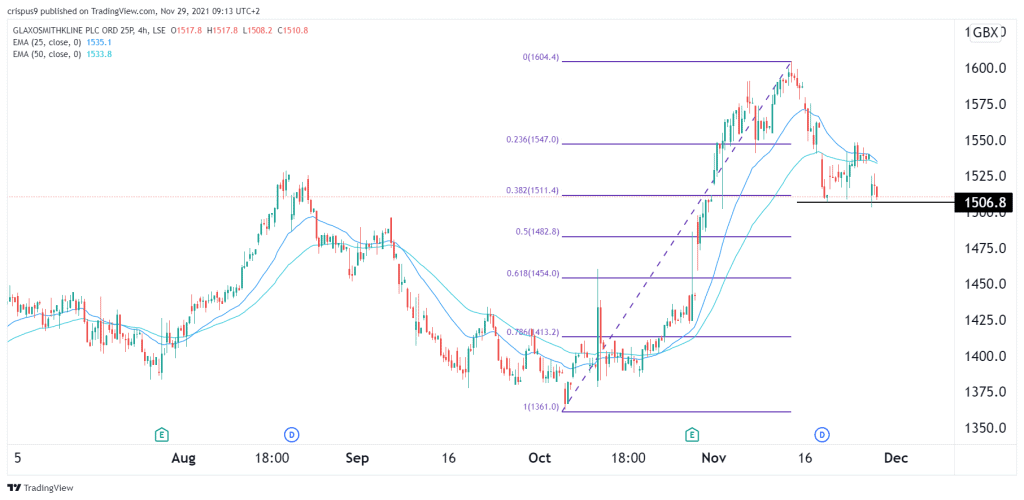Click the Fibonacci 0.382(1511.4) level label
The height and width of the screenshot is (500, 1024).
point(532,191)
